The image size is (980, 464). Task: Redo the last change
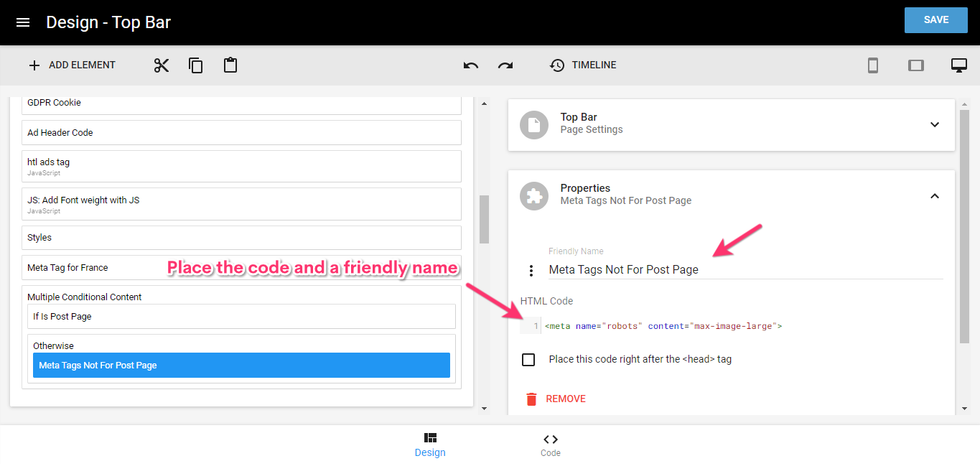click(505, 66)
